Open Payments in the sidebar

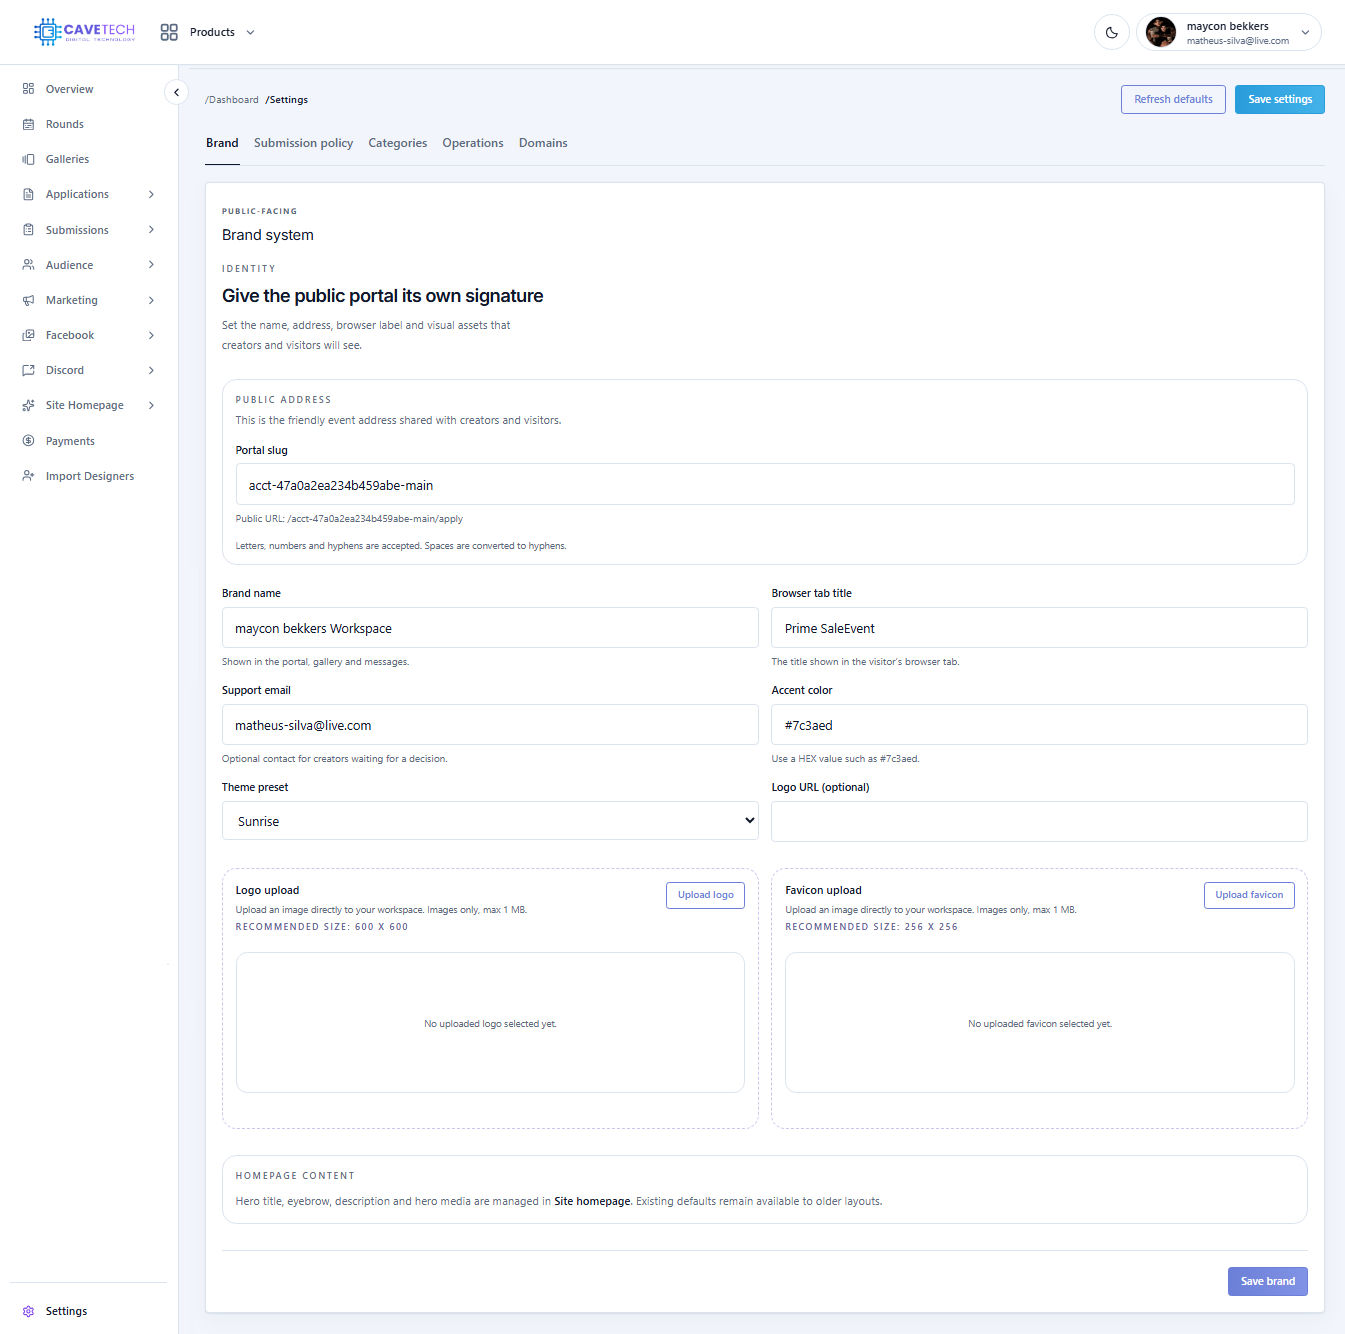pos(70,441)
